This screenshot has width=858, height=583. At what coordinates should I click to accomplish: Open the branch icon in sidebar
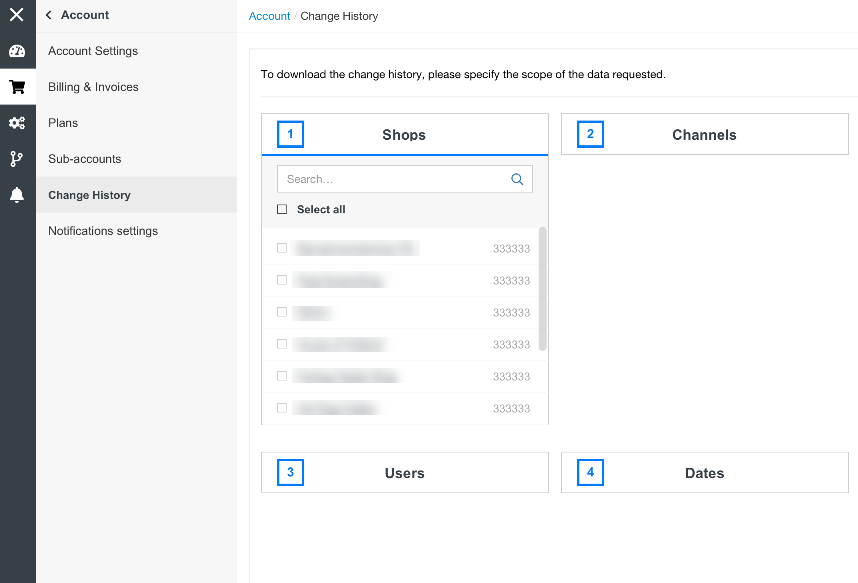pos(16,159)
